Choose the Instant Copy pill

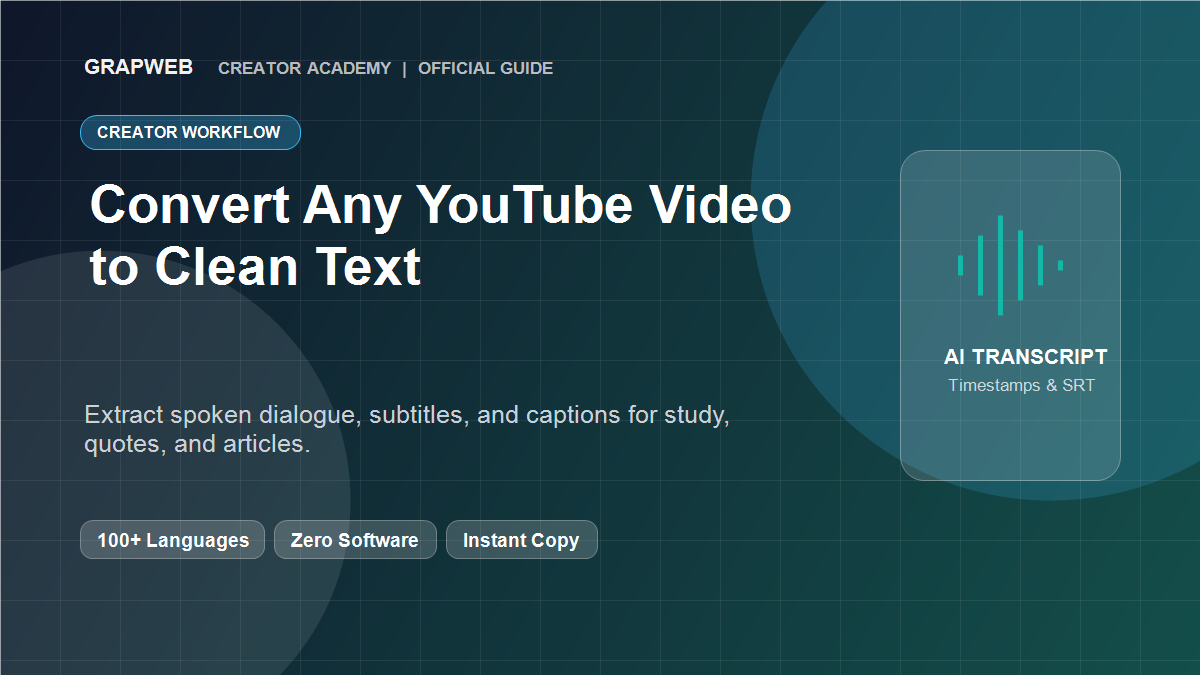pyautogui.click(x=521, y=540)
